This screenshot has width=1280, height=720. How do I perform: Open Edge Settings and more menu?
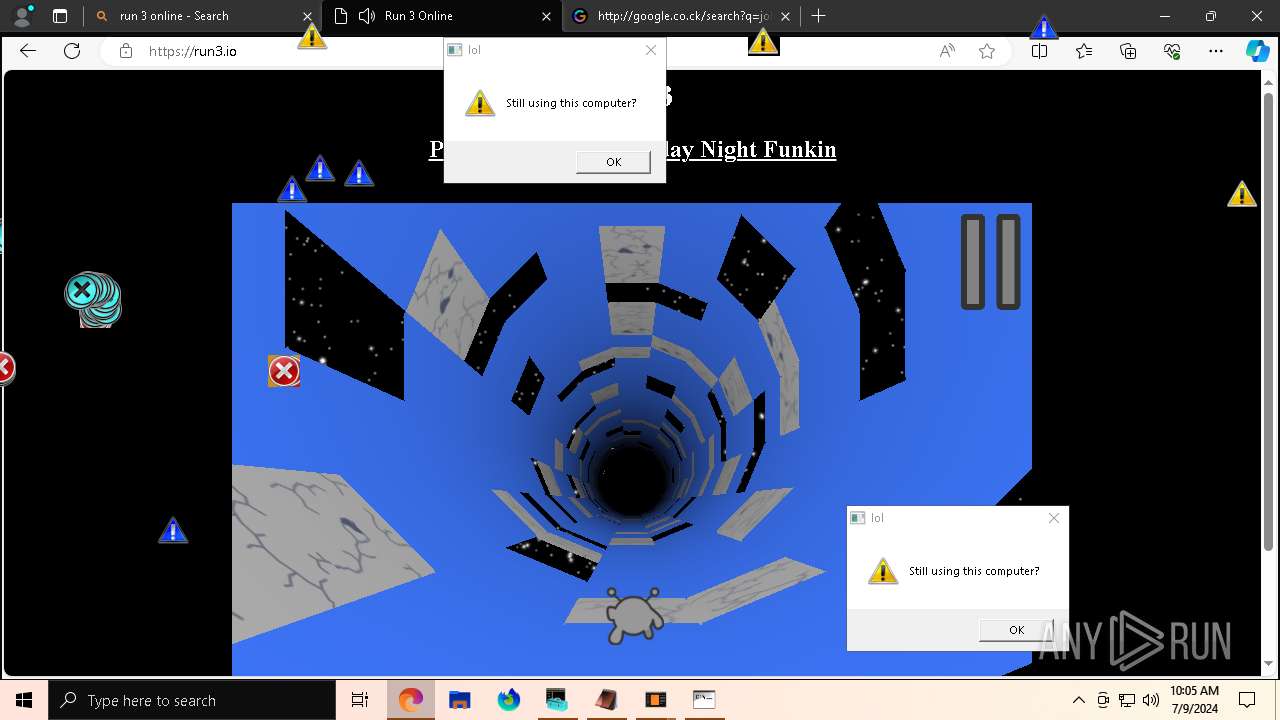click(x=1216, y=51)
